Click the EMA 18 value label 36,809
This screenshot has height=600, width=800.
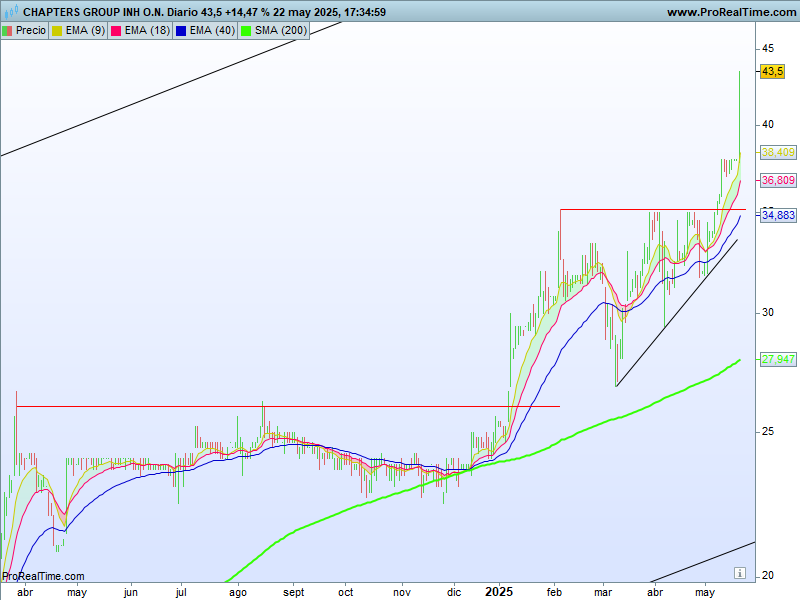[x=778, y=180]
